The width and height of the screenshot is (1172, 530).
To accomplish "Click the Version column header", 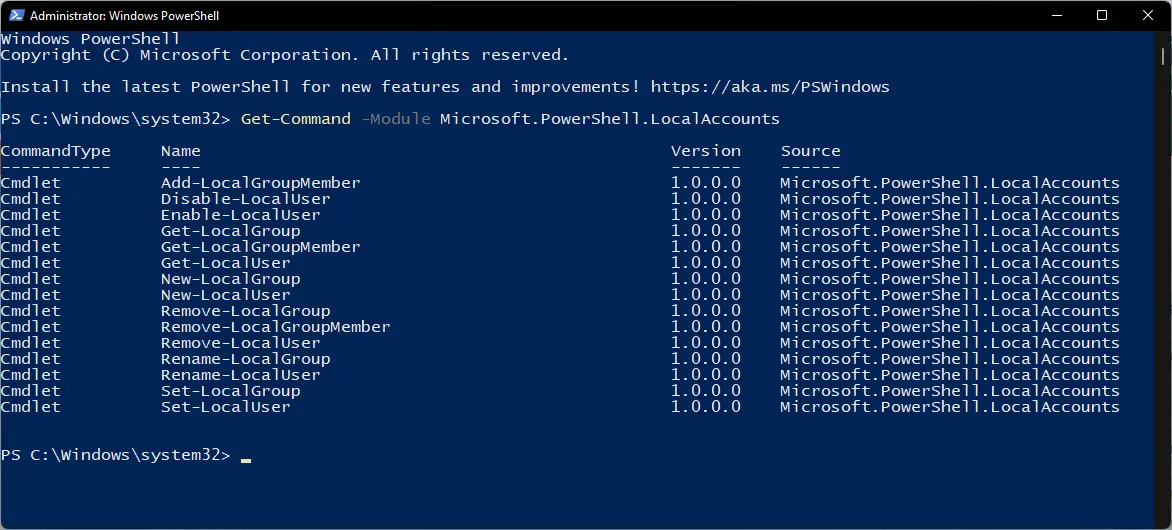I will 706,151.
